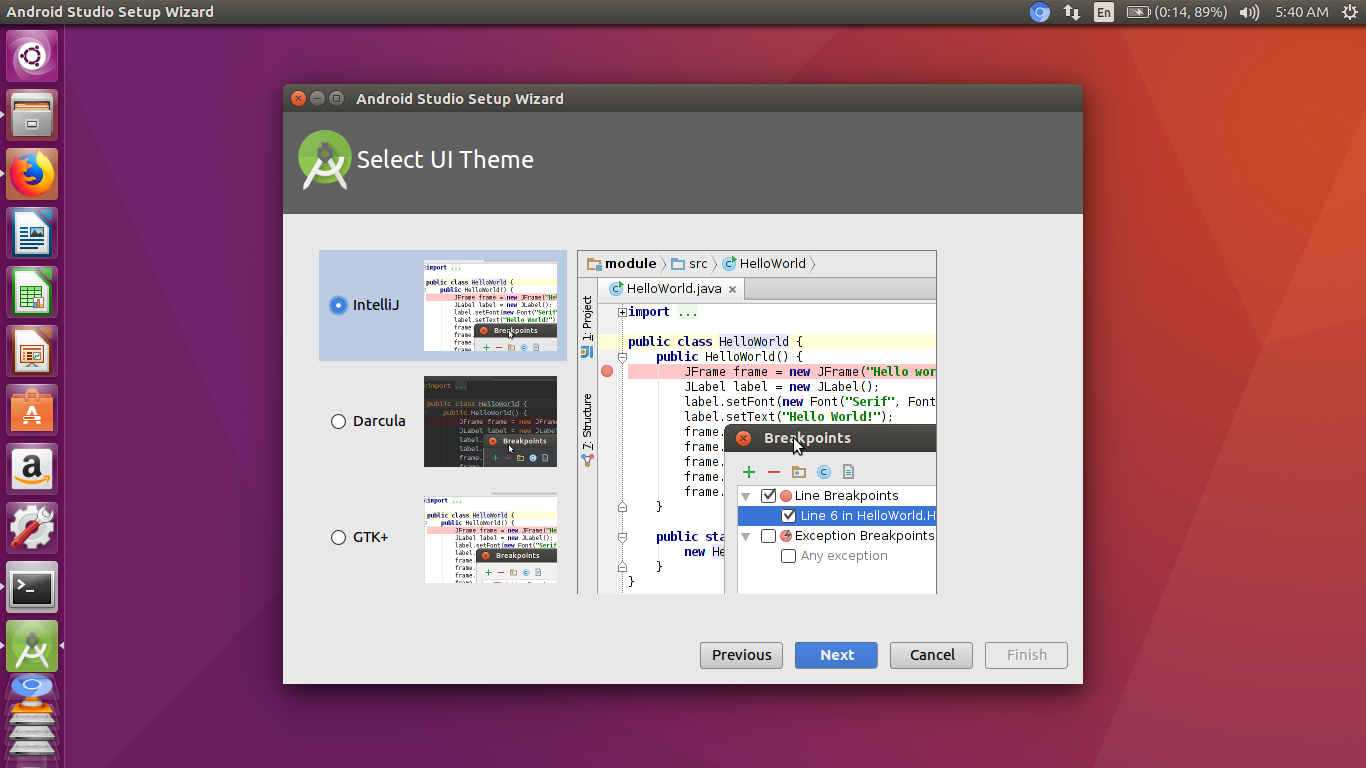Screen dimensions: 1366x768
Task: Cancel the setup wizard
Action: click(x=931, y=655)
